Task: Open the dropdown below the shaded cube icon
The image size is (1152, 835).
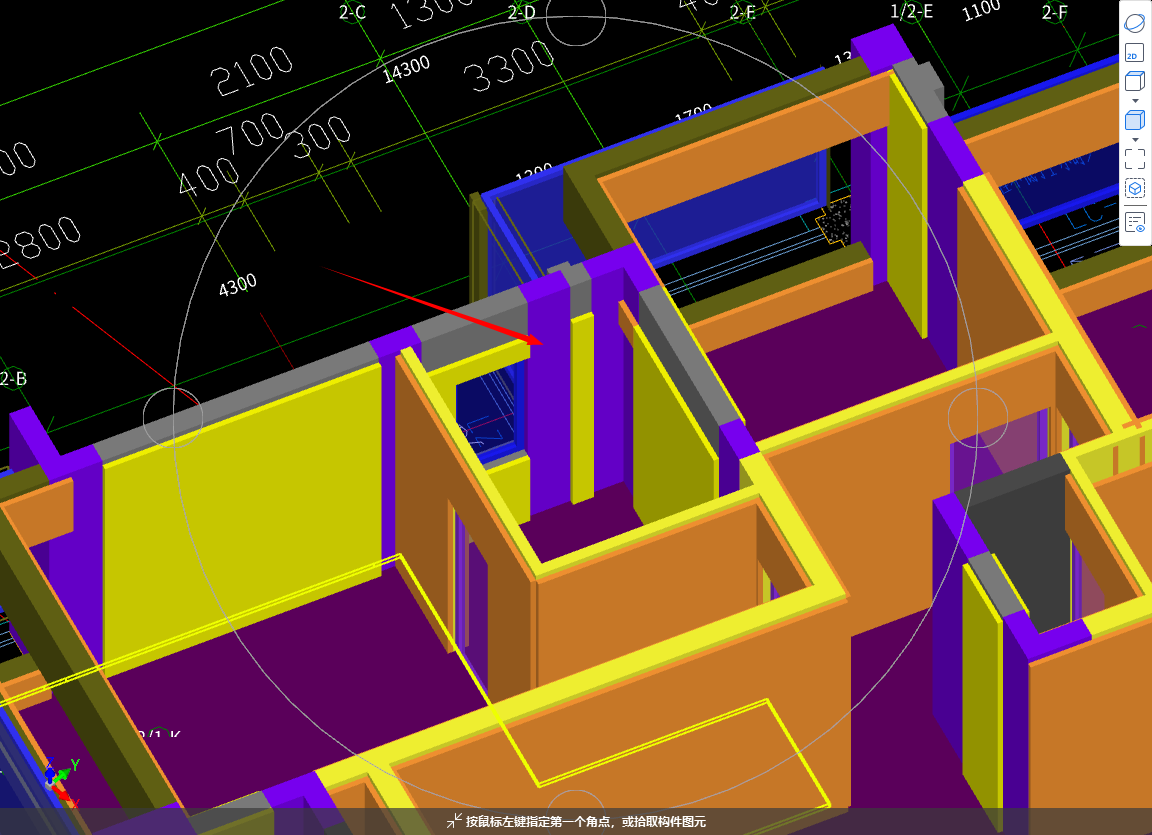Action: [1135, 140]
